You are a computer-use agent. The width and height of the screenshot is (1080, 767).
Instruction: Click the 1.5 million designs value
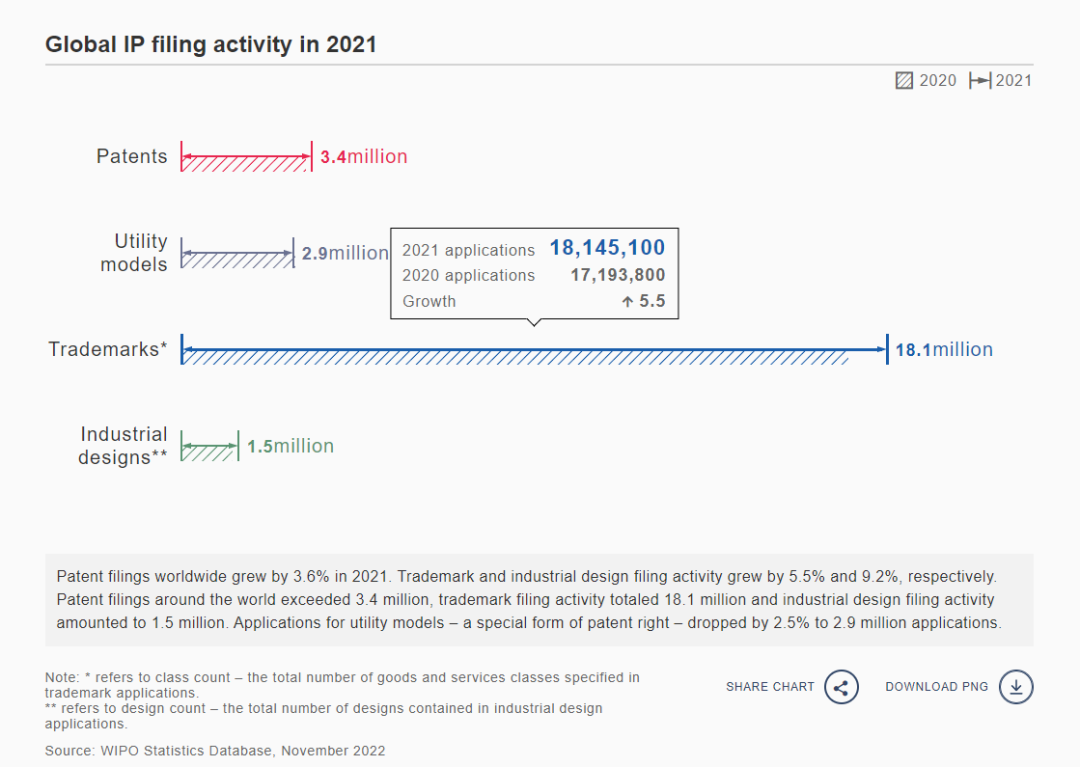(290, 446)
